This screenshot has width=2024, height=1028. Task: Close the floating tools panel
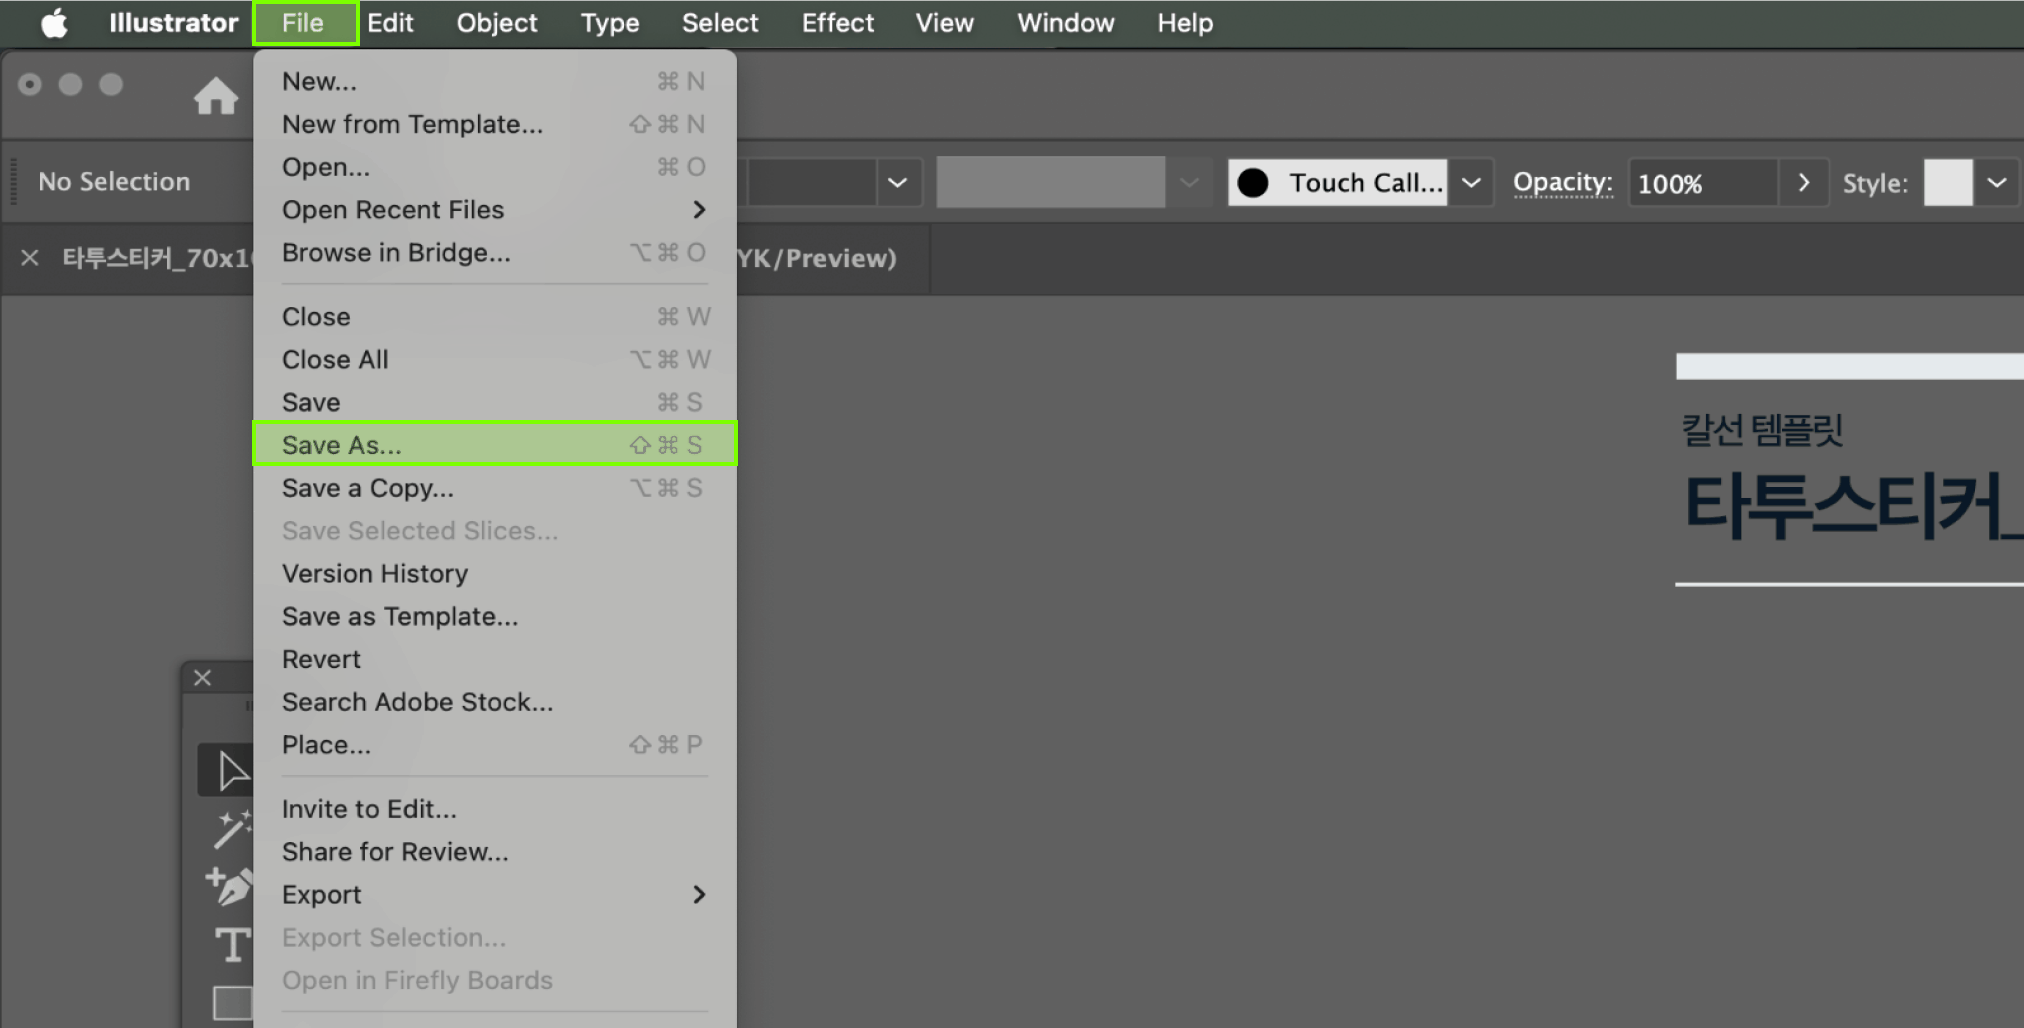[x=202, y=678]
